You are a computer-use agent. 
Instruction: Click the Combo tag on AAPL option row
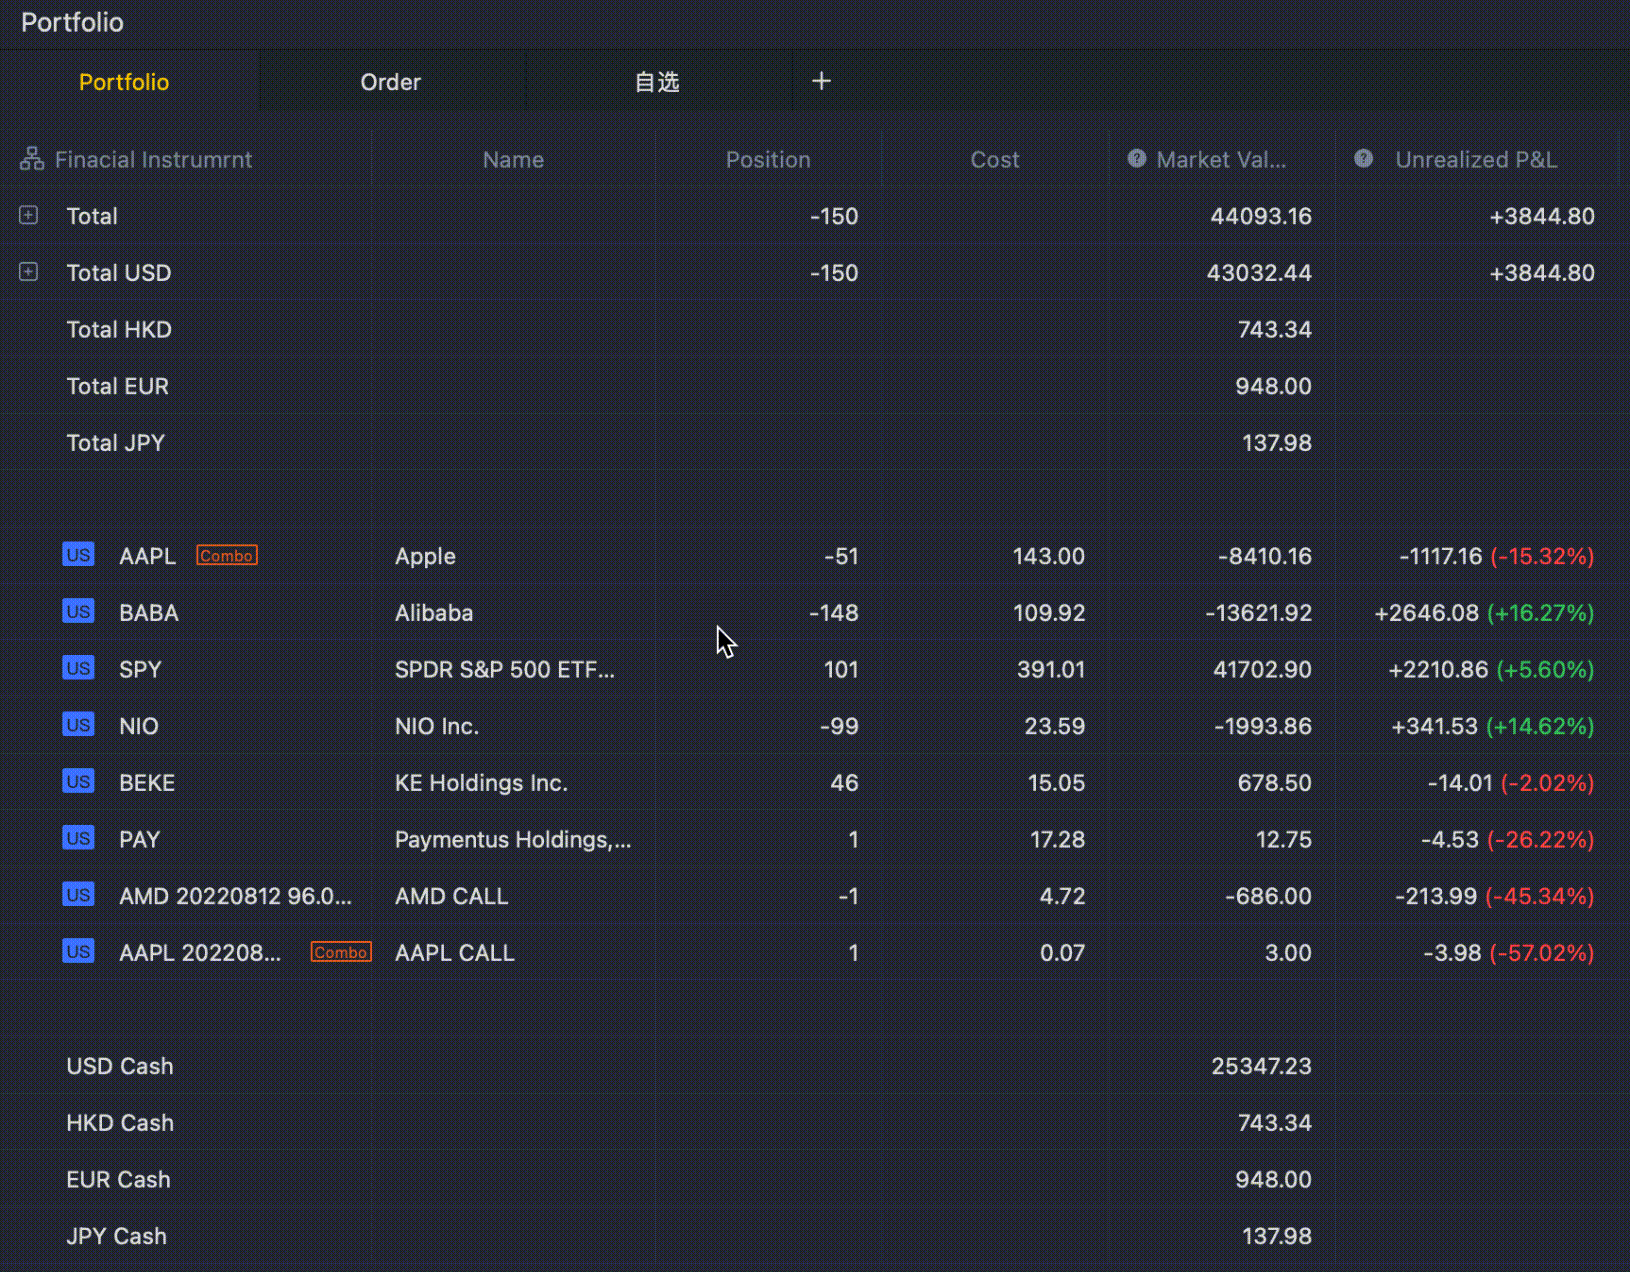tap(341, 952)
